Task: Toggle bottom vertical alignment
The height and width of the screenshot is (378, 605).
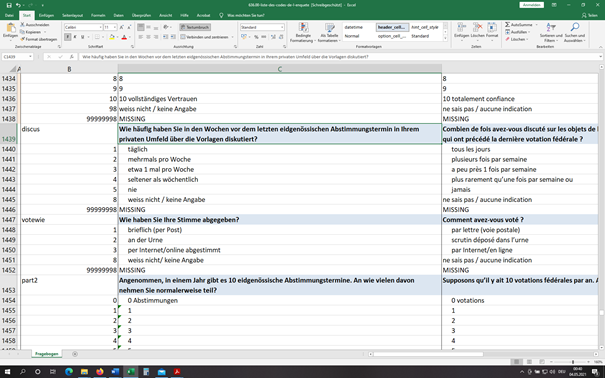Action: [155, 27]
